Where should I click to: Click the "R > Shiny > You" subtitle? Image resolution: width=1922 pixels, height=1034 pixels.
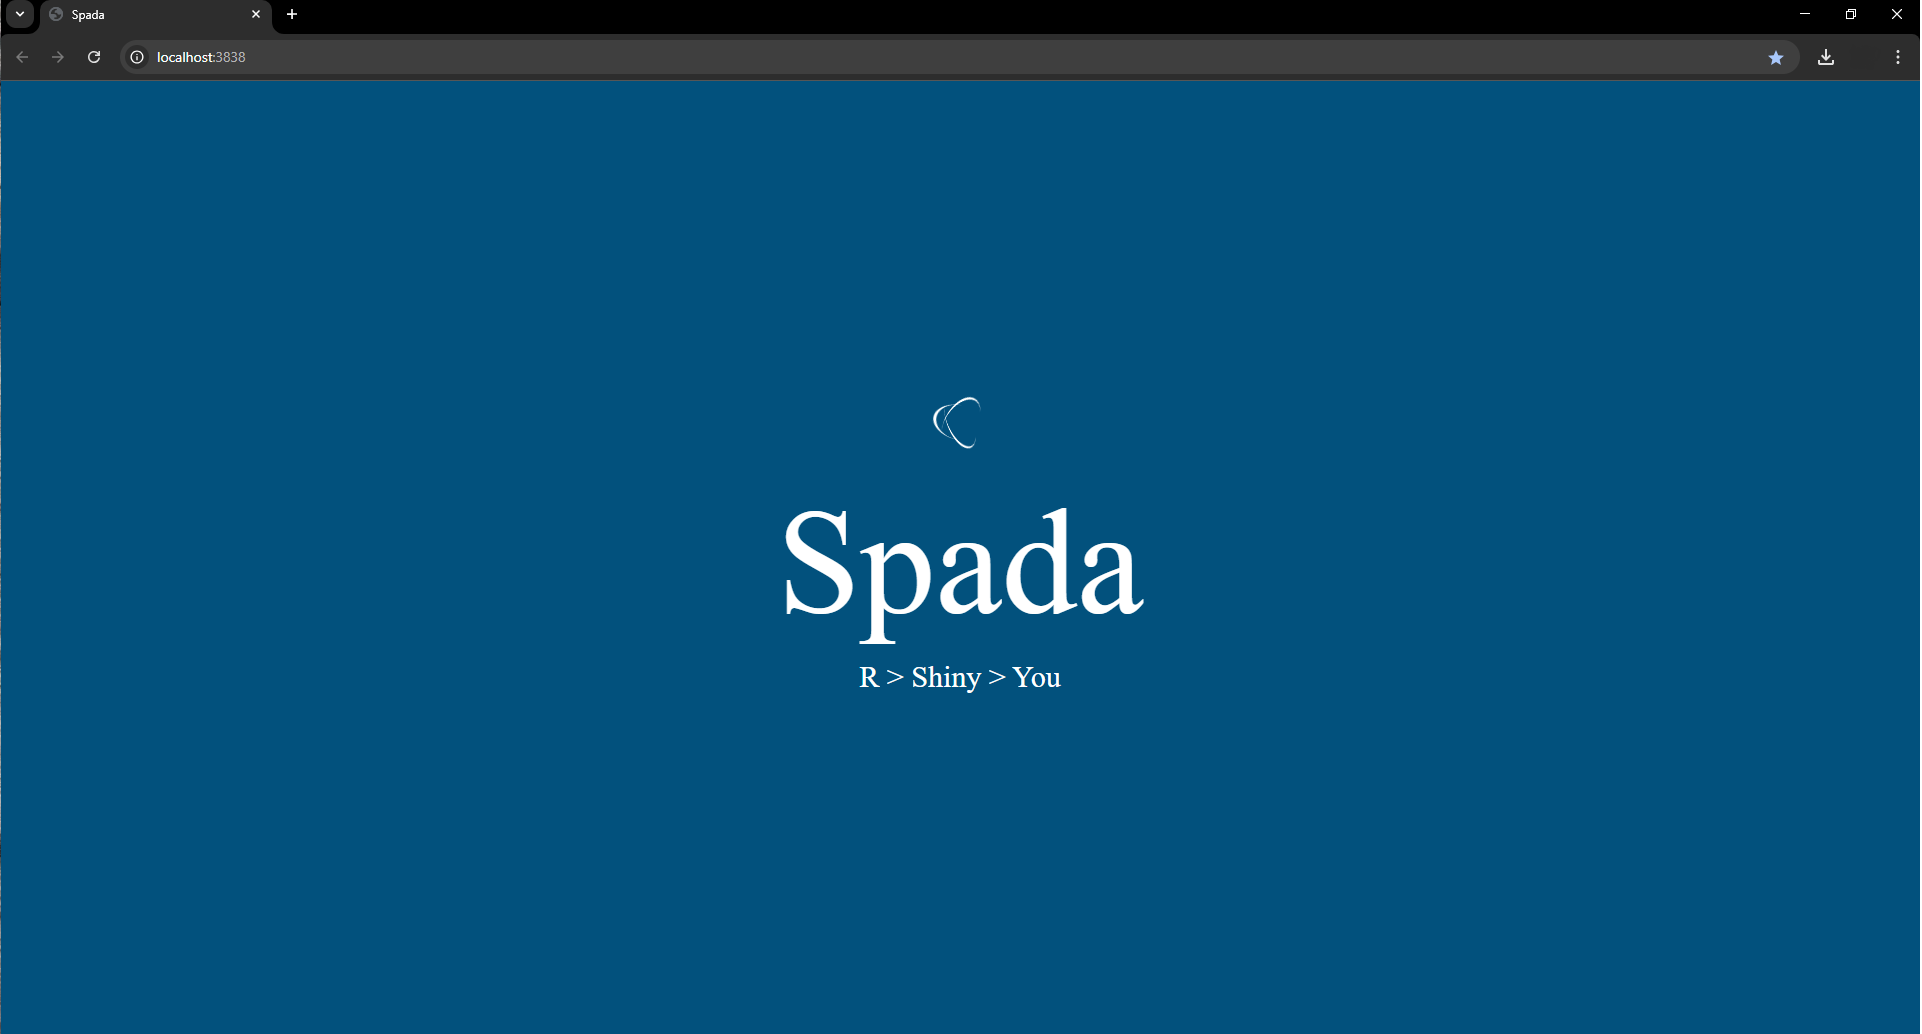960,678
